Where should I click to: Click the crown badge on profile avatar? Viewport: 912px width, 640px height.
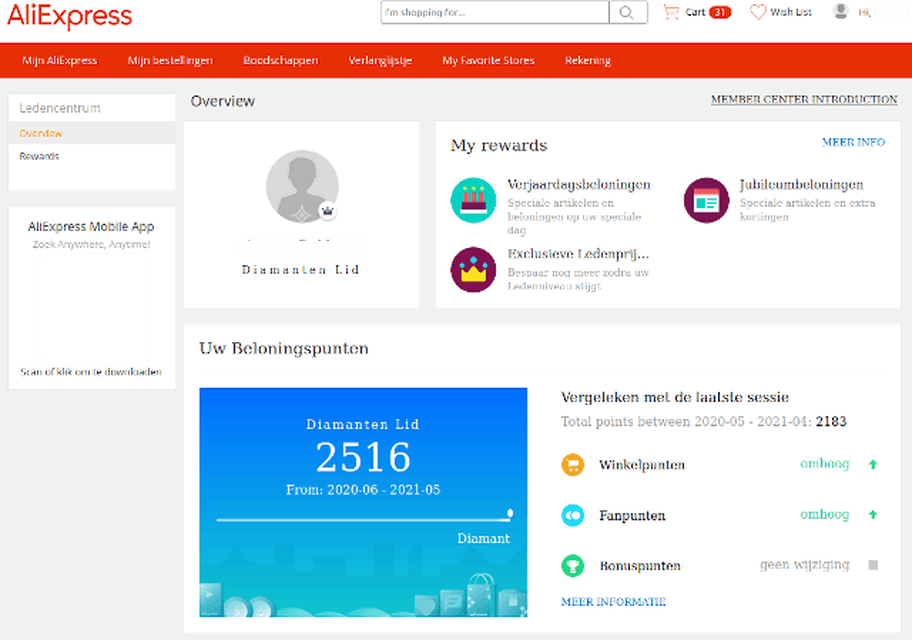click(327, 211)
